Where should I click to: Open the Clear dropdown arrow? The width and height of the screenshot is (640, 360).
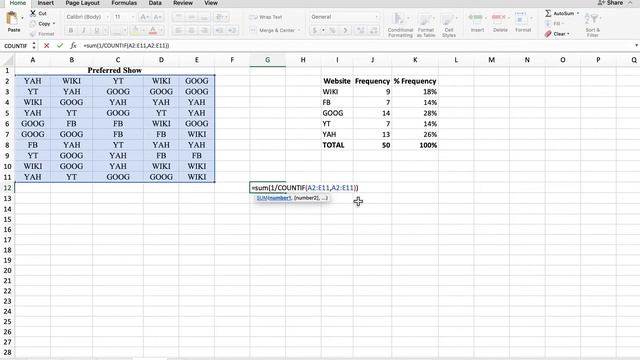click(568, 34)
